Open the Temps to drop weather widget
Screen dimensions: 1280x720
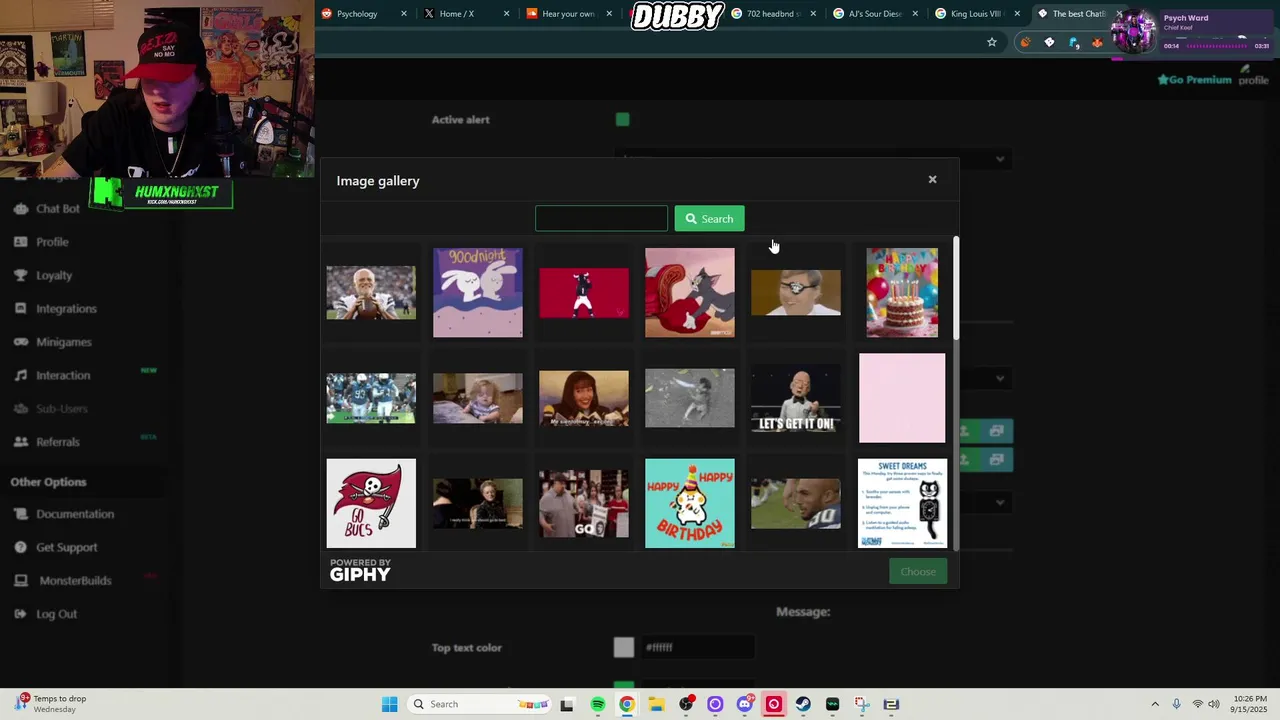click(x=52, y=704)
